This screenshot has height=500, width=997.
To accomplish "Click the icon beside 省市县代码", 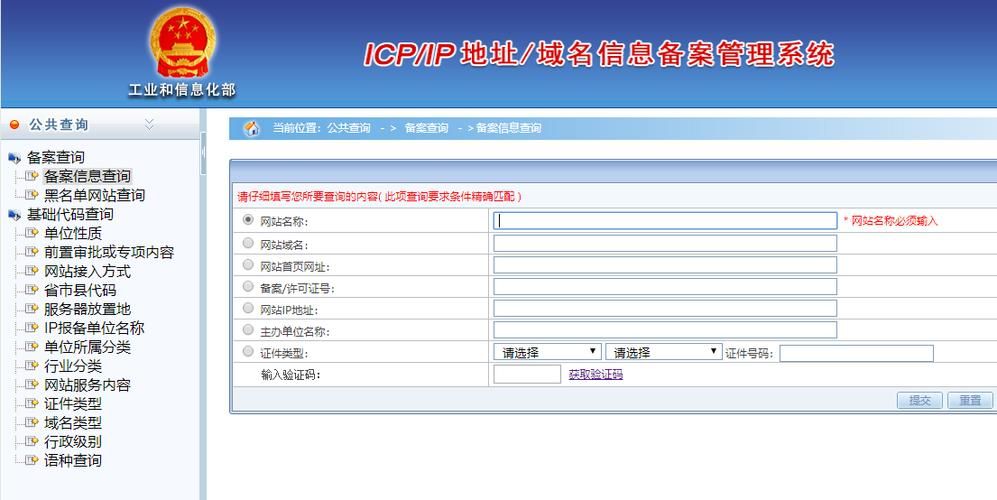I will click(x=32, y=290).
